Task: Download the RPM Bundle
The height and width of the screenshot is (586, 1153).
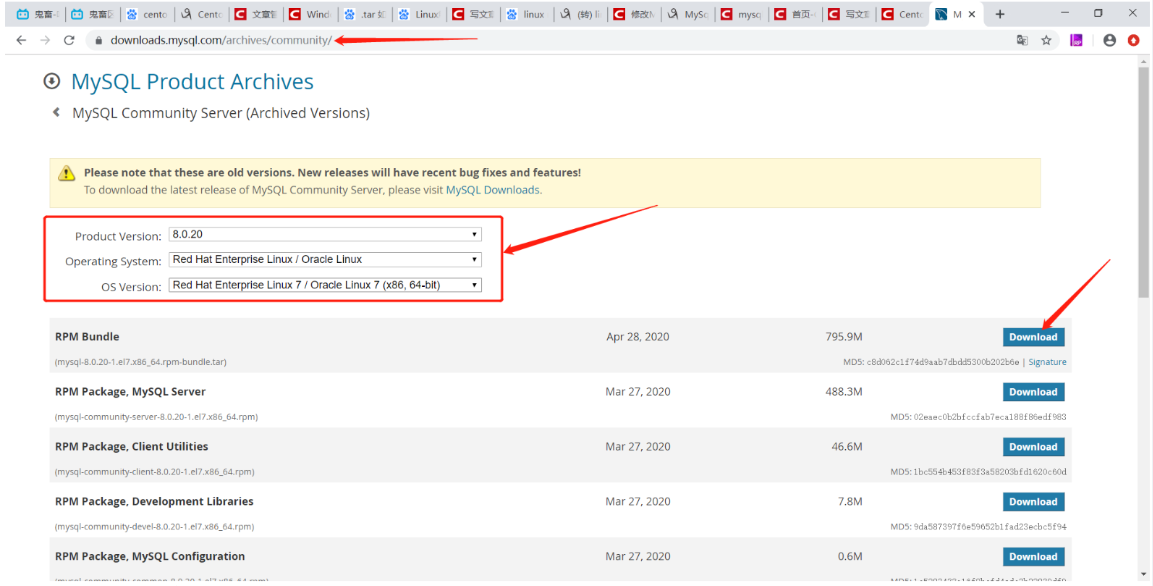Action: (1033, 337)
